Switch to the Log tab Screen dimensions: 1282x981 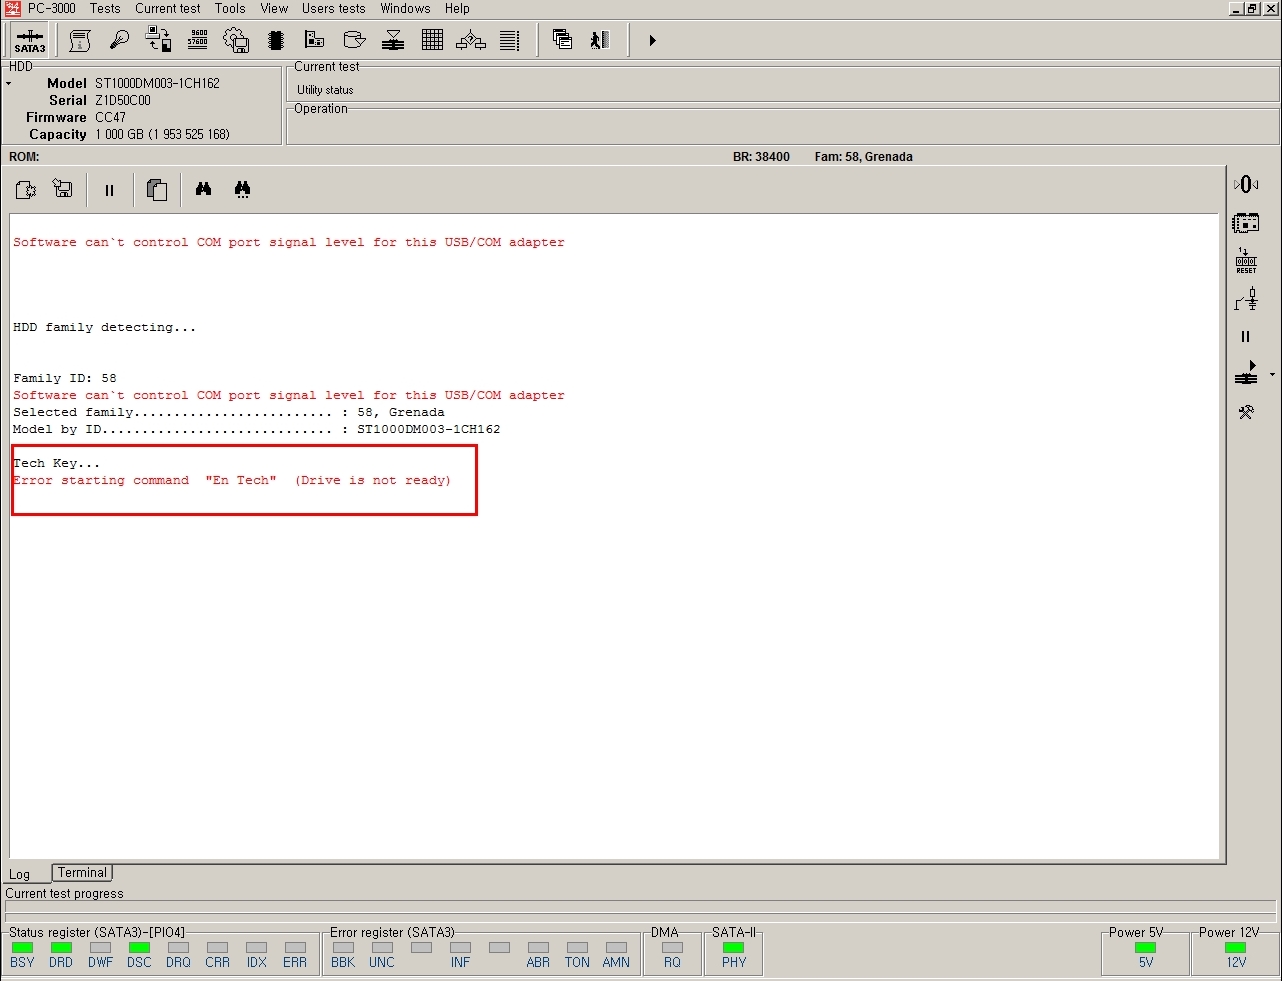(20, 874)
